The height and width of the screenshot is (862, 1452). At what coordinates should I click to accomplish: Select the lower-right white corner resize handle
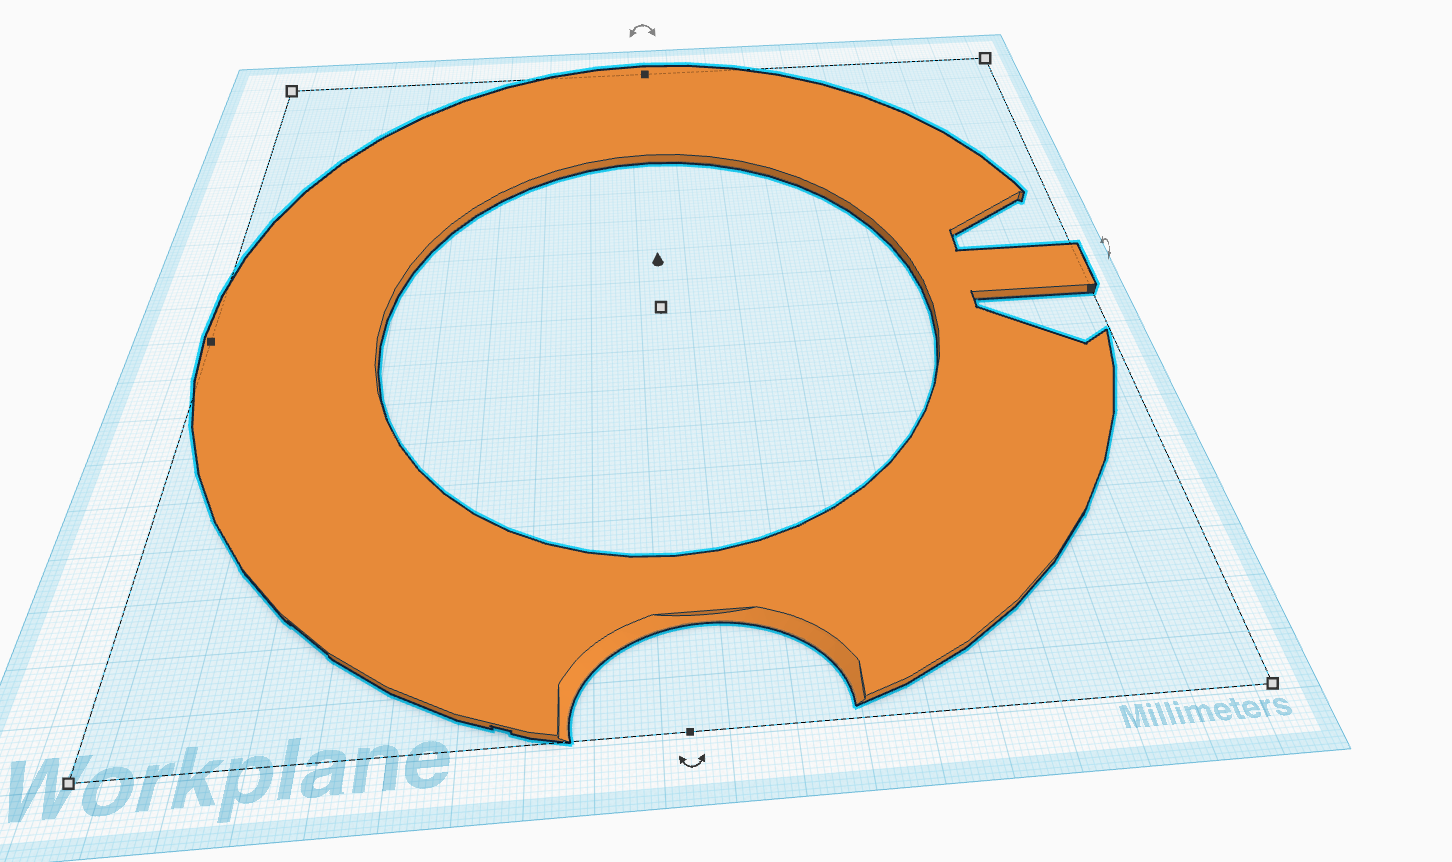pos(1273,683)
